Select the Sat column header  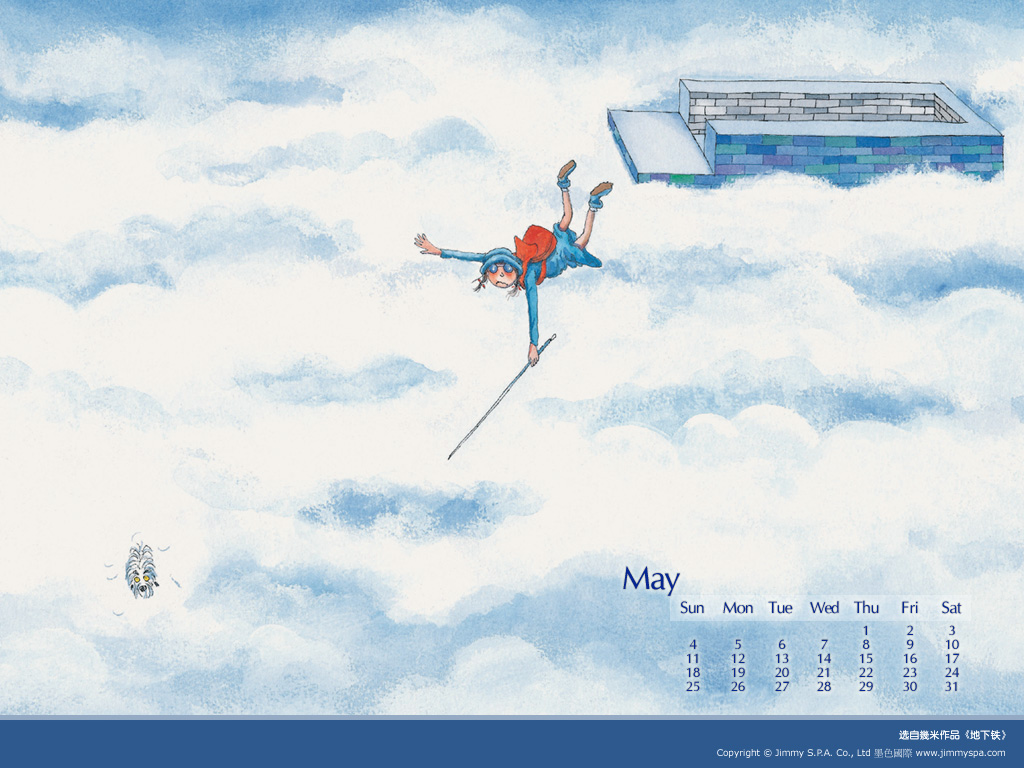tap(951, 608)
